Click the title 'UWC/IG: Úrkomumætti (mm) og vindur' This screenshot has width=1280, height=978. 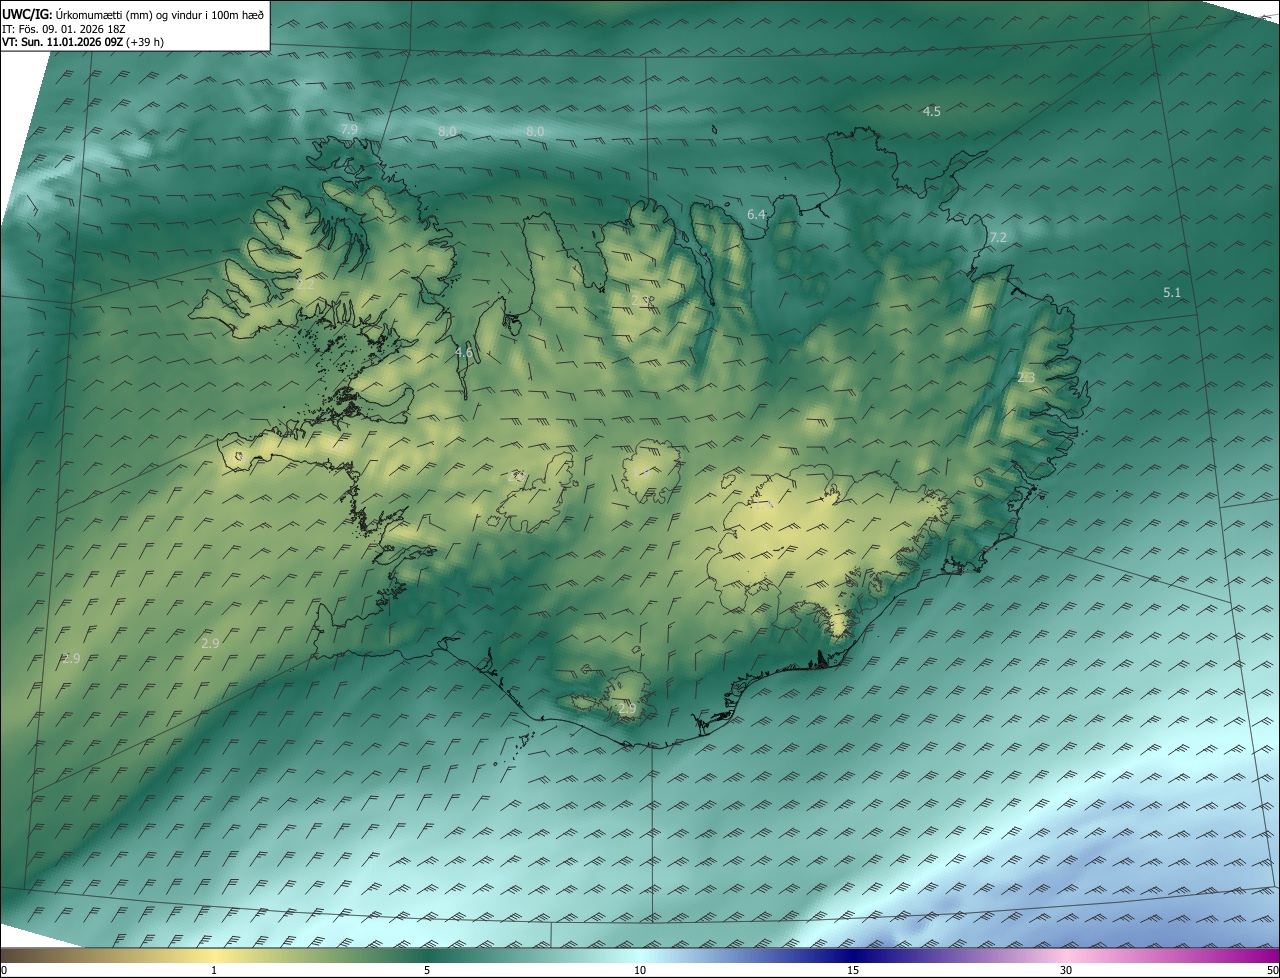point(133,14)
